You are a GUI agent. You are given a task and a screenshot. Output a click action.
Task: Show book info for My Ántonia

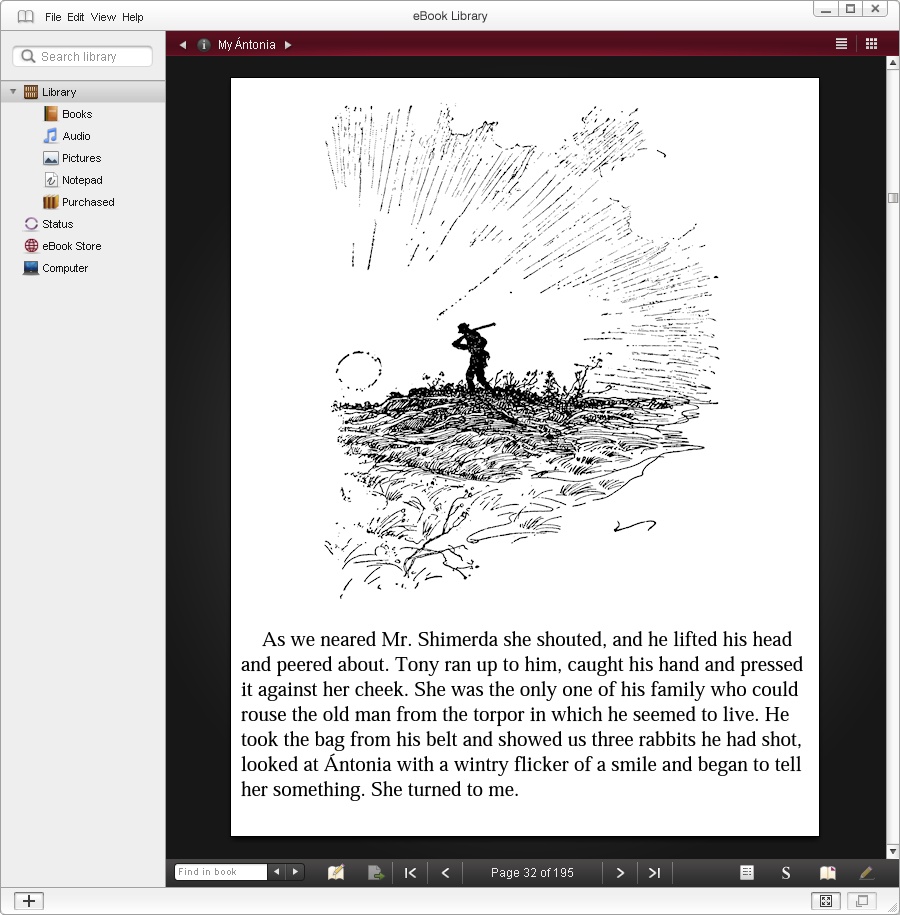tap(204, 45)
